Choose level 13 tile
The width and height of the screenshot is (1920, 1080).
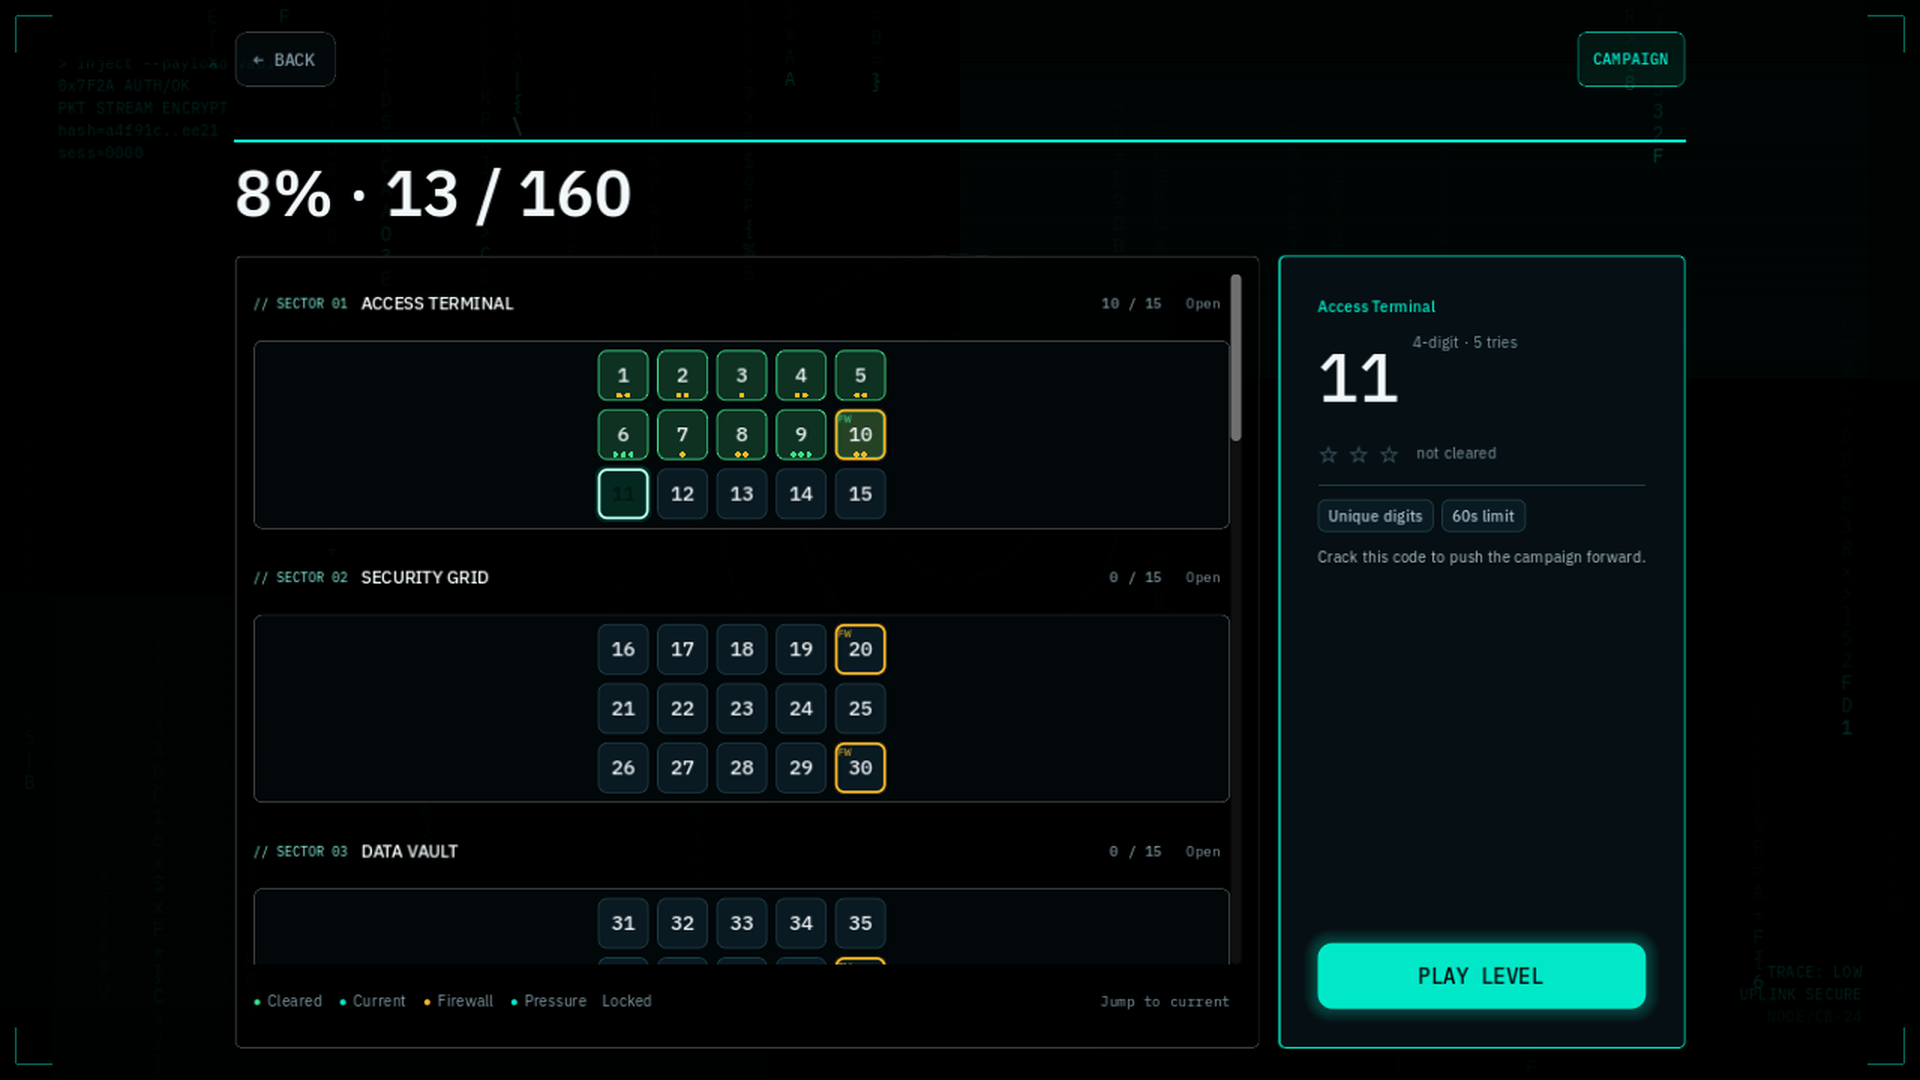(x=742, y=494)
